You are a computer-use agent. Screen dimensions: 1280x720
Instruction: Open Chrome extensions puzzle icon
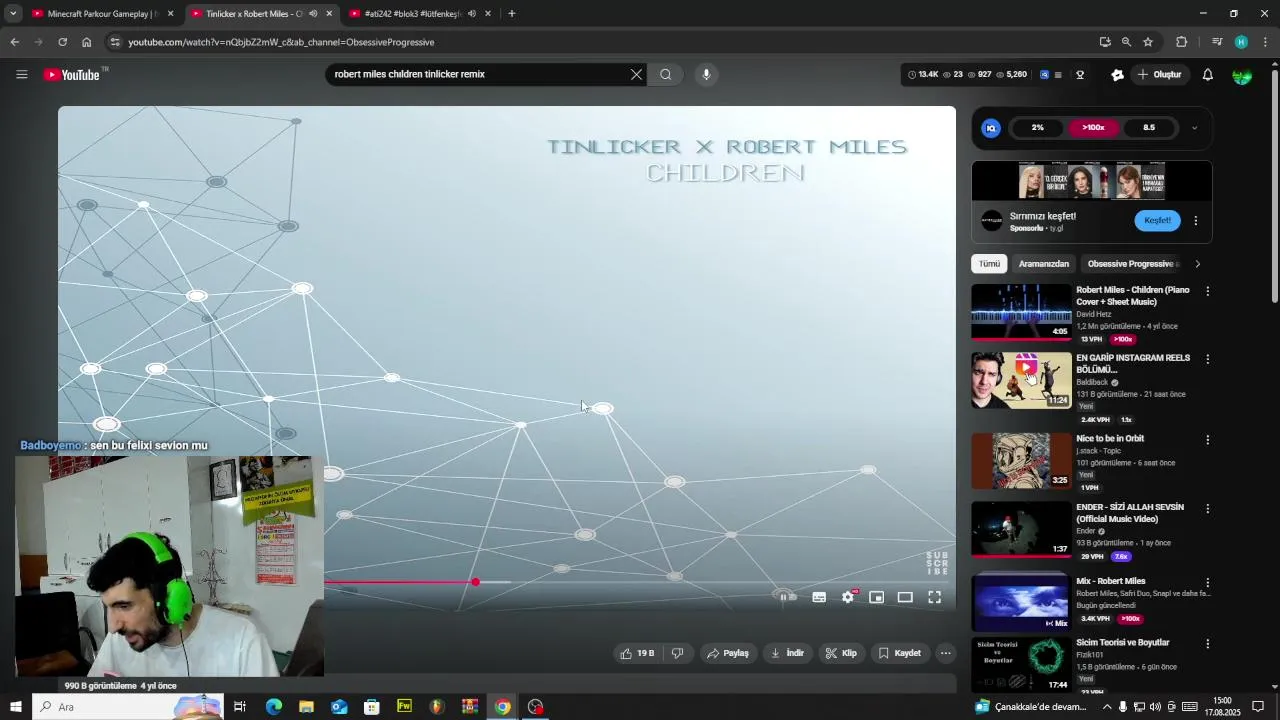pos(1181,42)
